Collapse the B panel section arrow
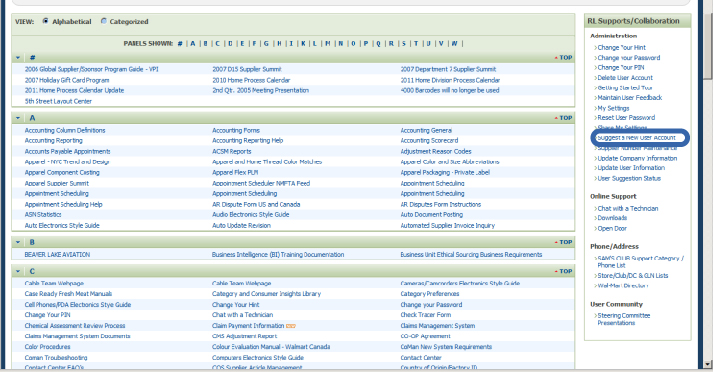The image size is (713, 372). [18, 242]
